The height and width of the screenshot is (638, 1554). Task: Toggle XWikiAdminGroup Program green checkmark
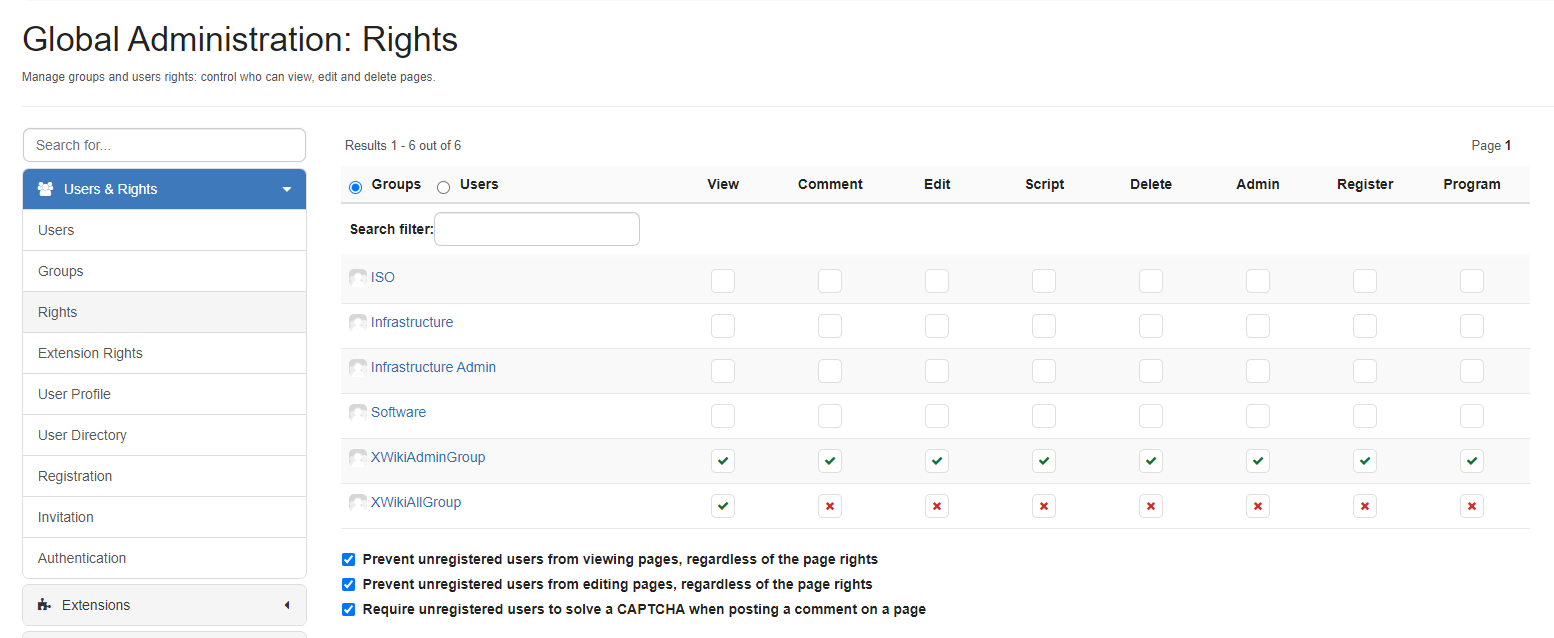pyautogui.click(x=1472, y=461)
